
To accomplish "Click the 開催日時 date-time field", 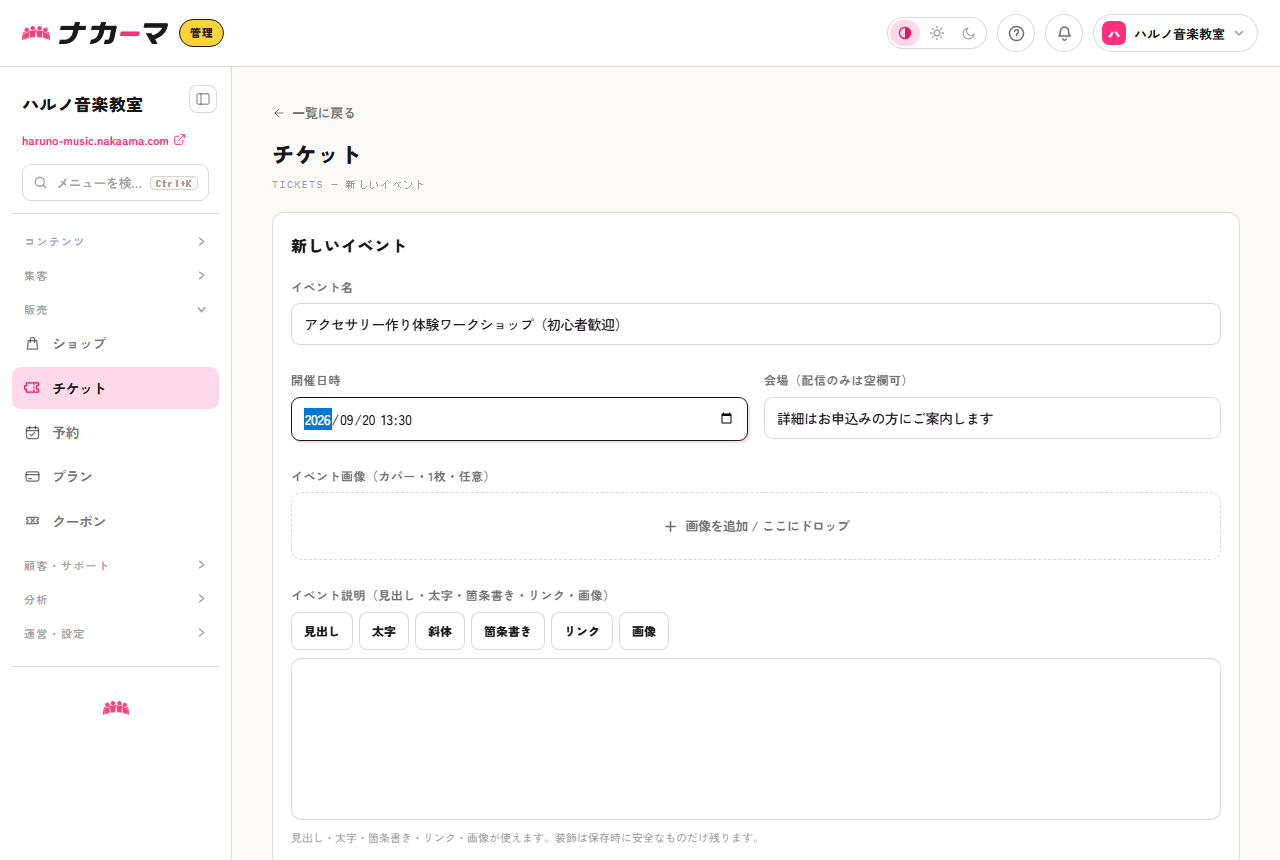I will click(519, 419).
